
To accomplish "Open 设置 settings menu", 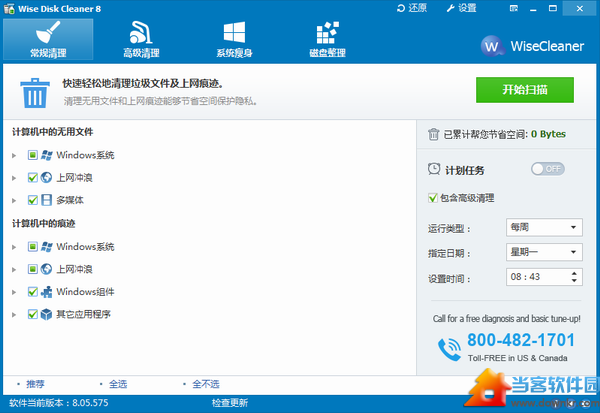I will tap(461, 8).
